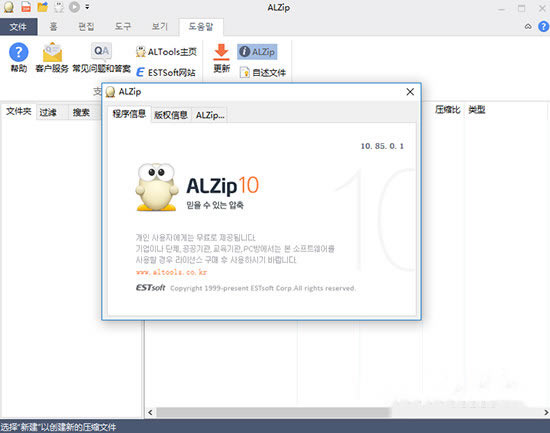Open ESTSoft website ribbon item
The height and width of the screenshot is (433, 550).
(166, 72)
